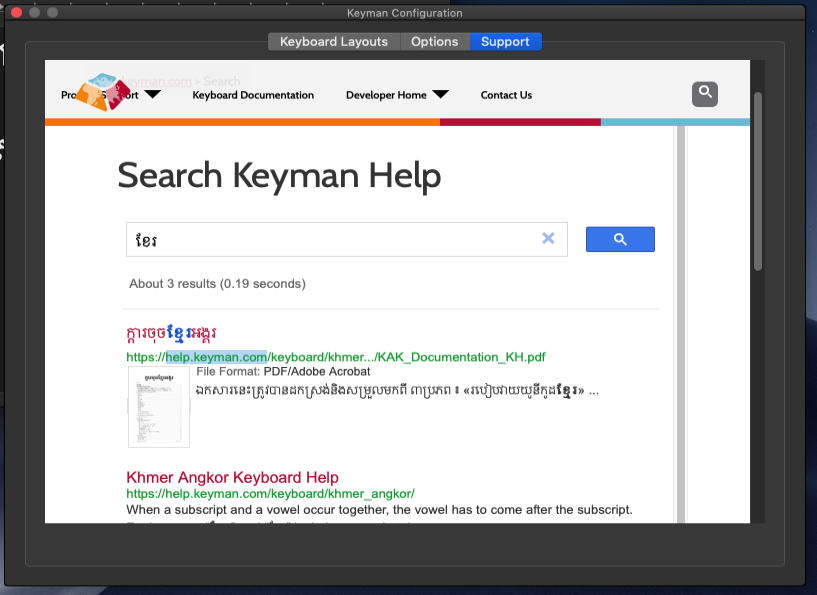Click the Keyman logo icon
Screen dimensions: 817x595
[103, 92]
